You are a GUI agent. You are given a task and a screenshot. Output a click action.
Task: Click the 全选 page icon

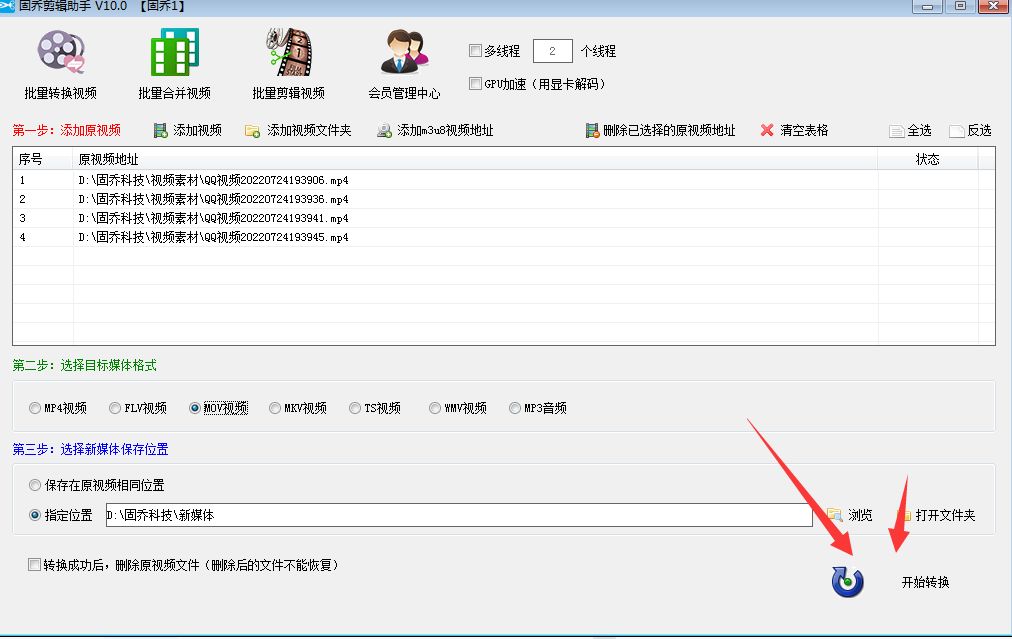coord(896,131)
